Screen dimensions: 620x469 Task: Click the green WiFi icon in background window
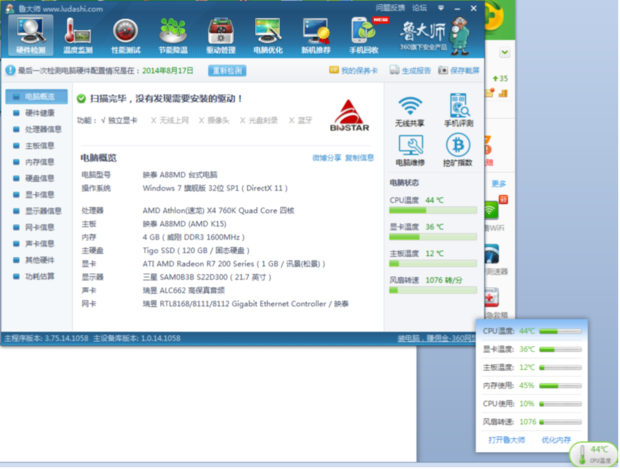coord(491,211)
